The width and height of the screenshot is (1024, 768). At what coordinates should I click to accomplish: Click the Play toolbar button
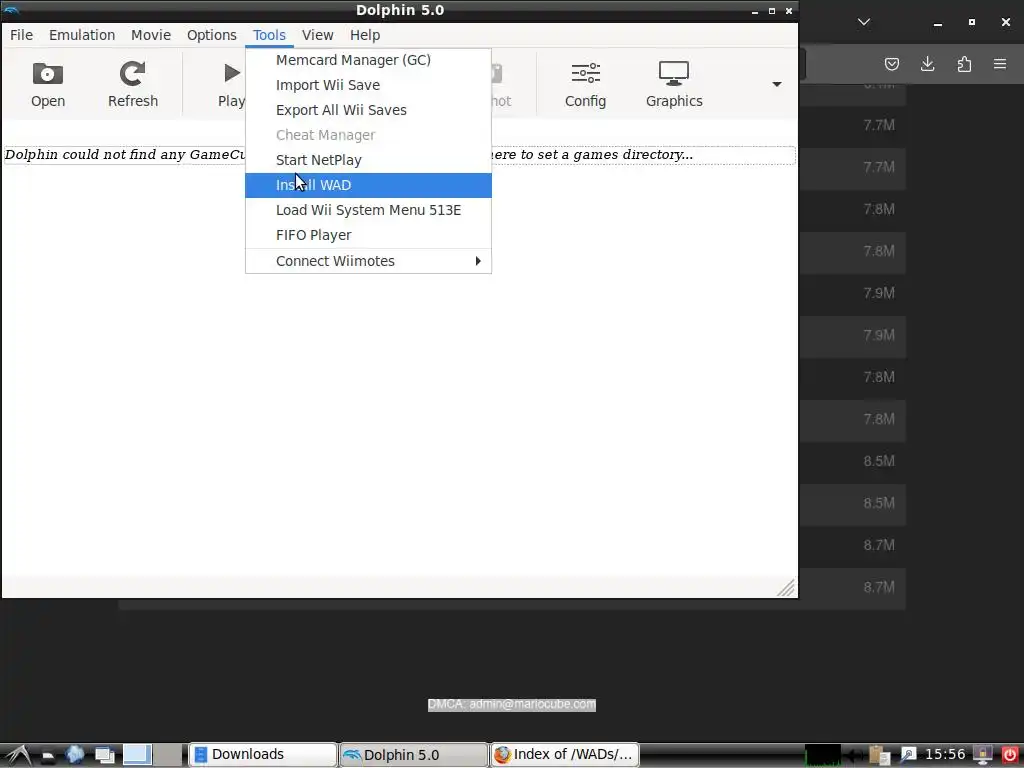(x=230, y=84)
